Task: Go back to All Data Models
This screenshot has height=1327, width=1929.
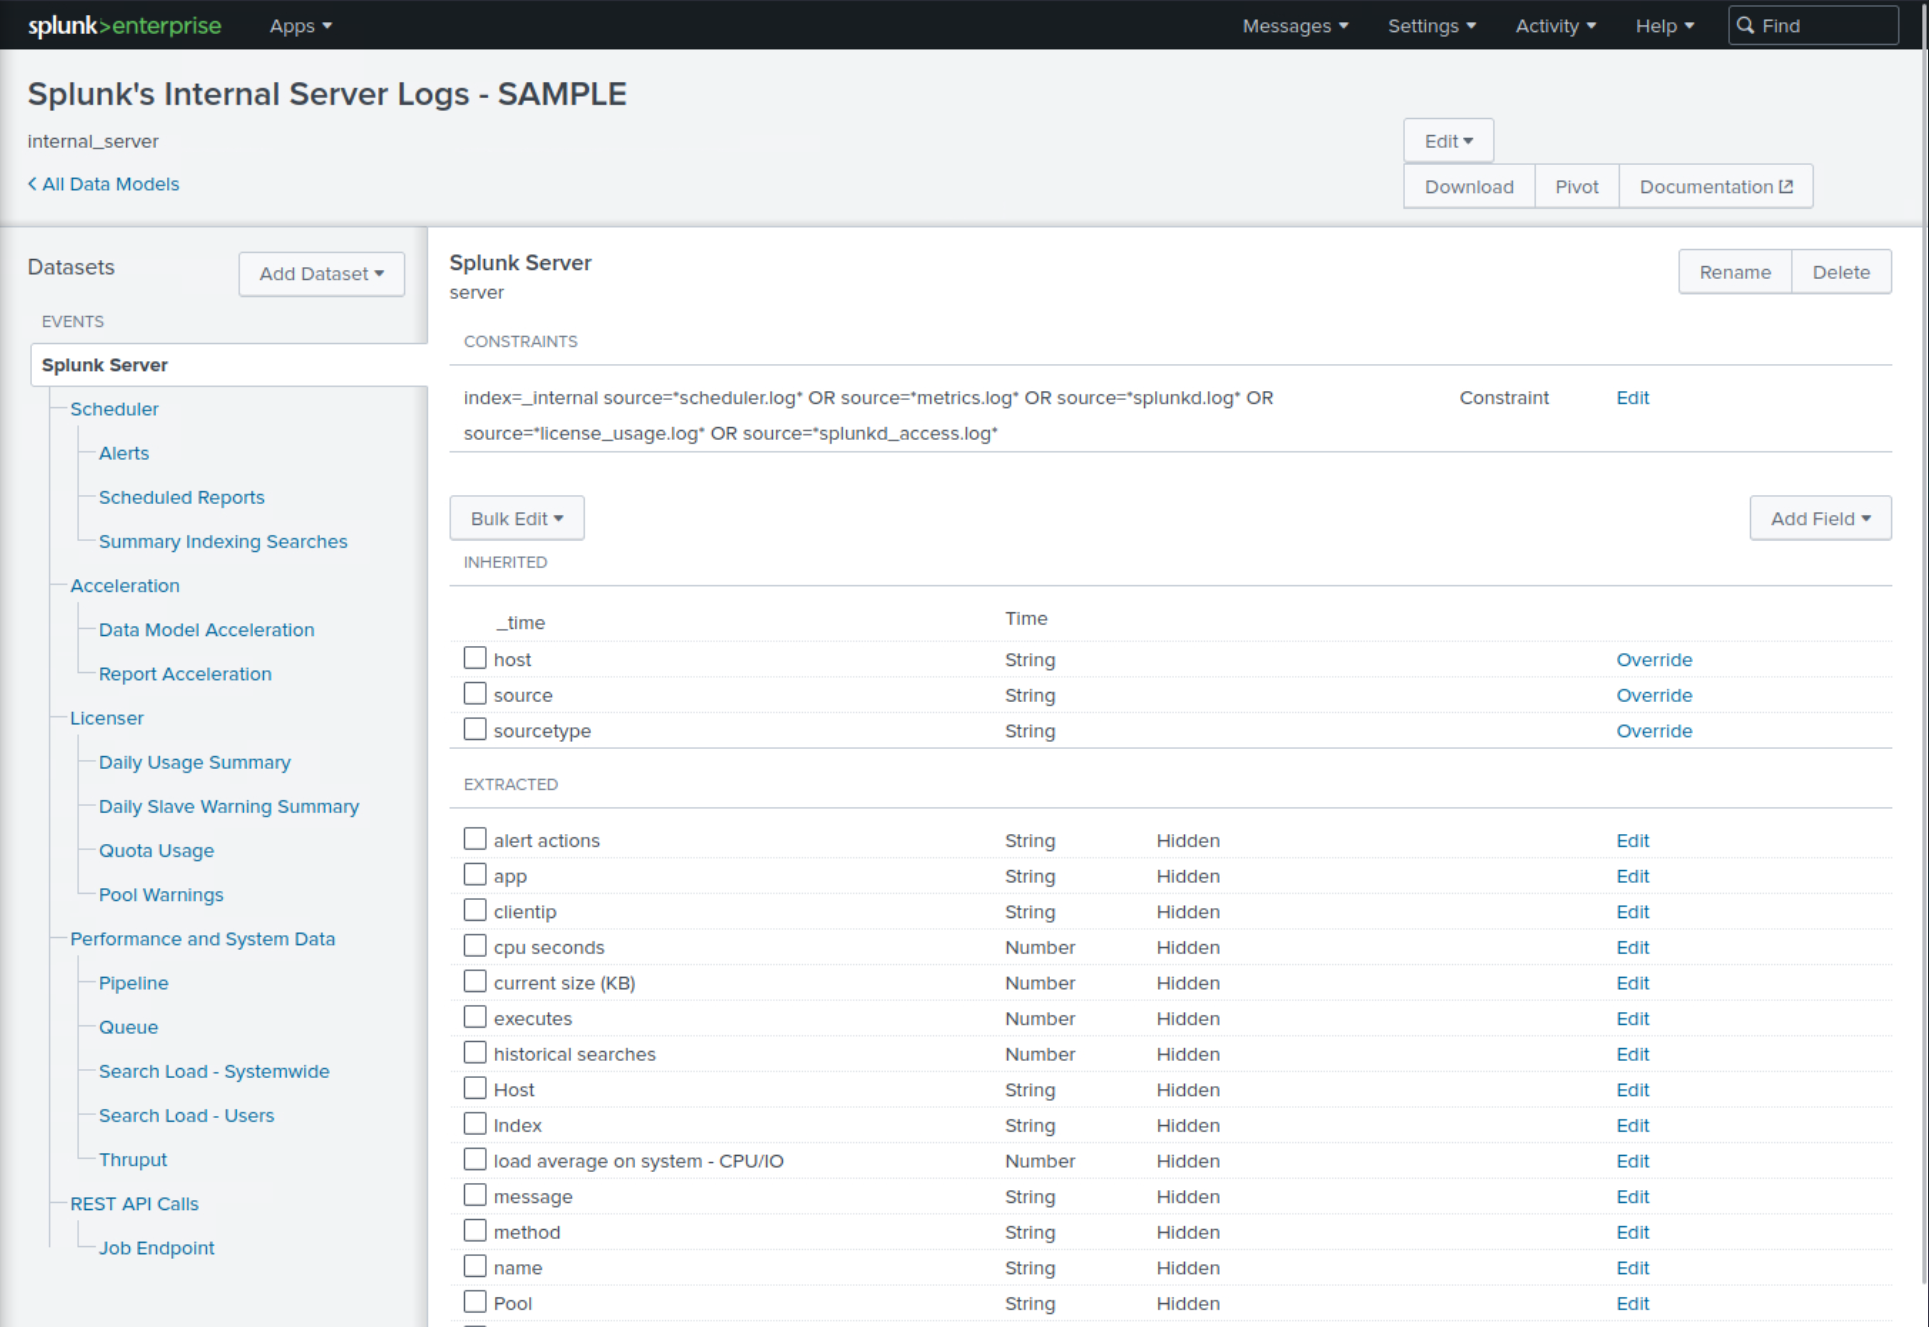Action: click(x=104, y=184)
